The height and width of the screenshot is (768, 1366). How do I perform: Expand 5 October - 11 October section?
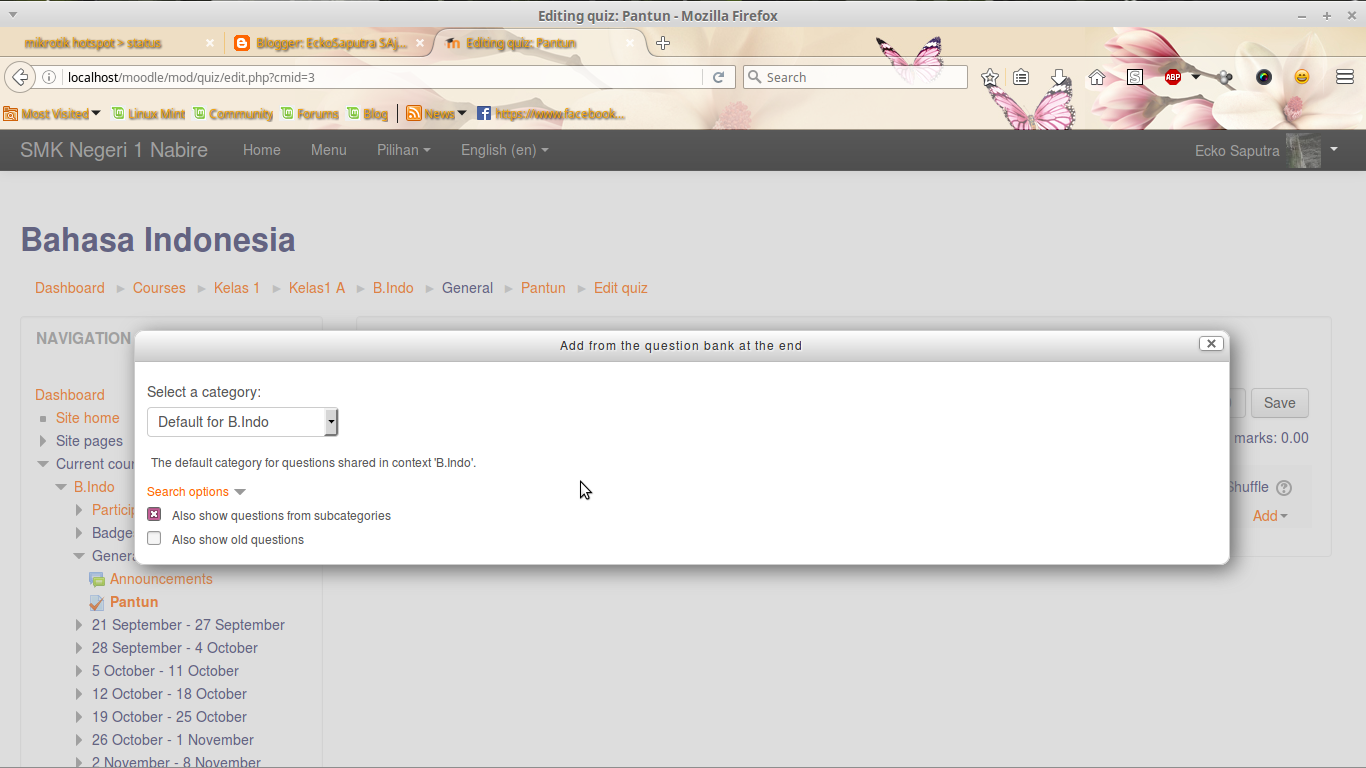pos(79,671)
